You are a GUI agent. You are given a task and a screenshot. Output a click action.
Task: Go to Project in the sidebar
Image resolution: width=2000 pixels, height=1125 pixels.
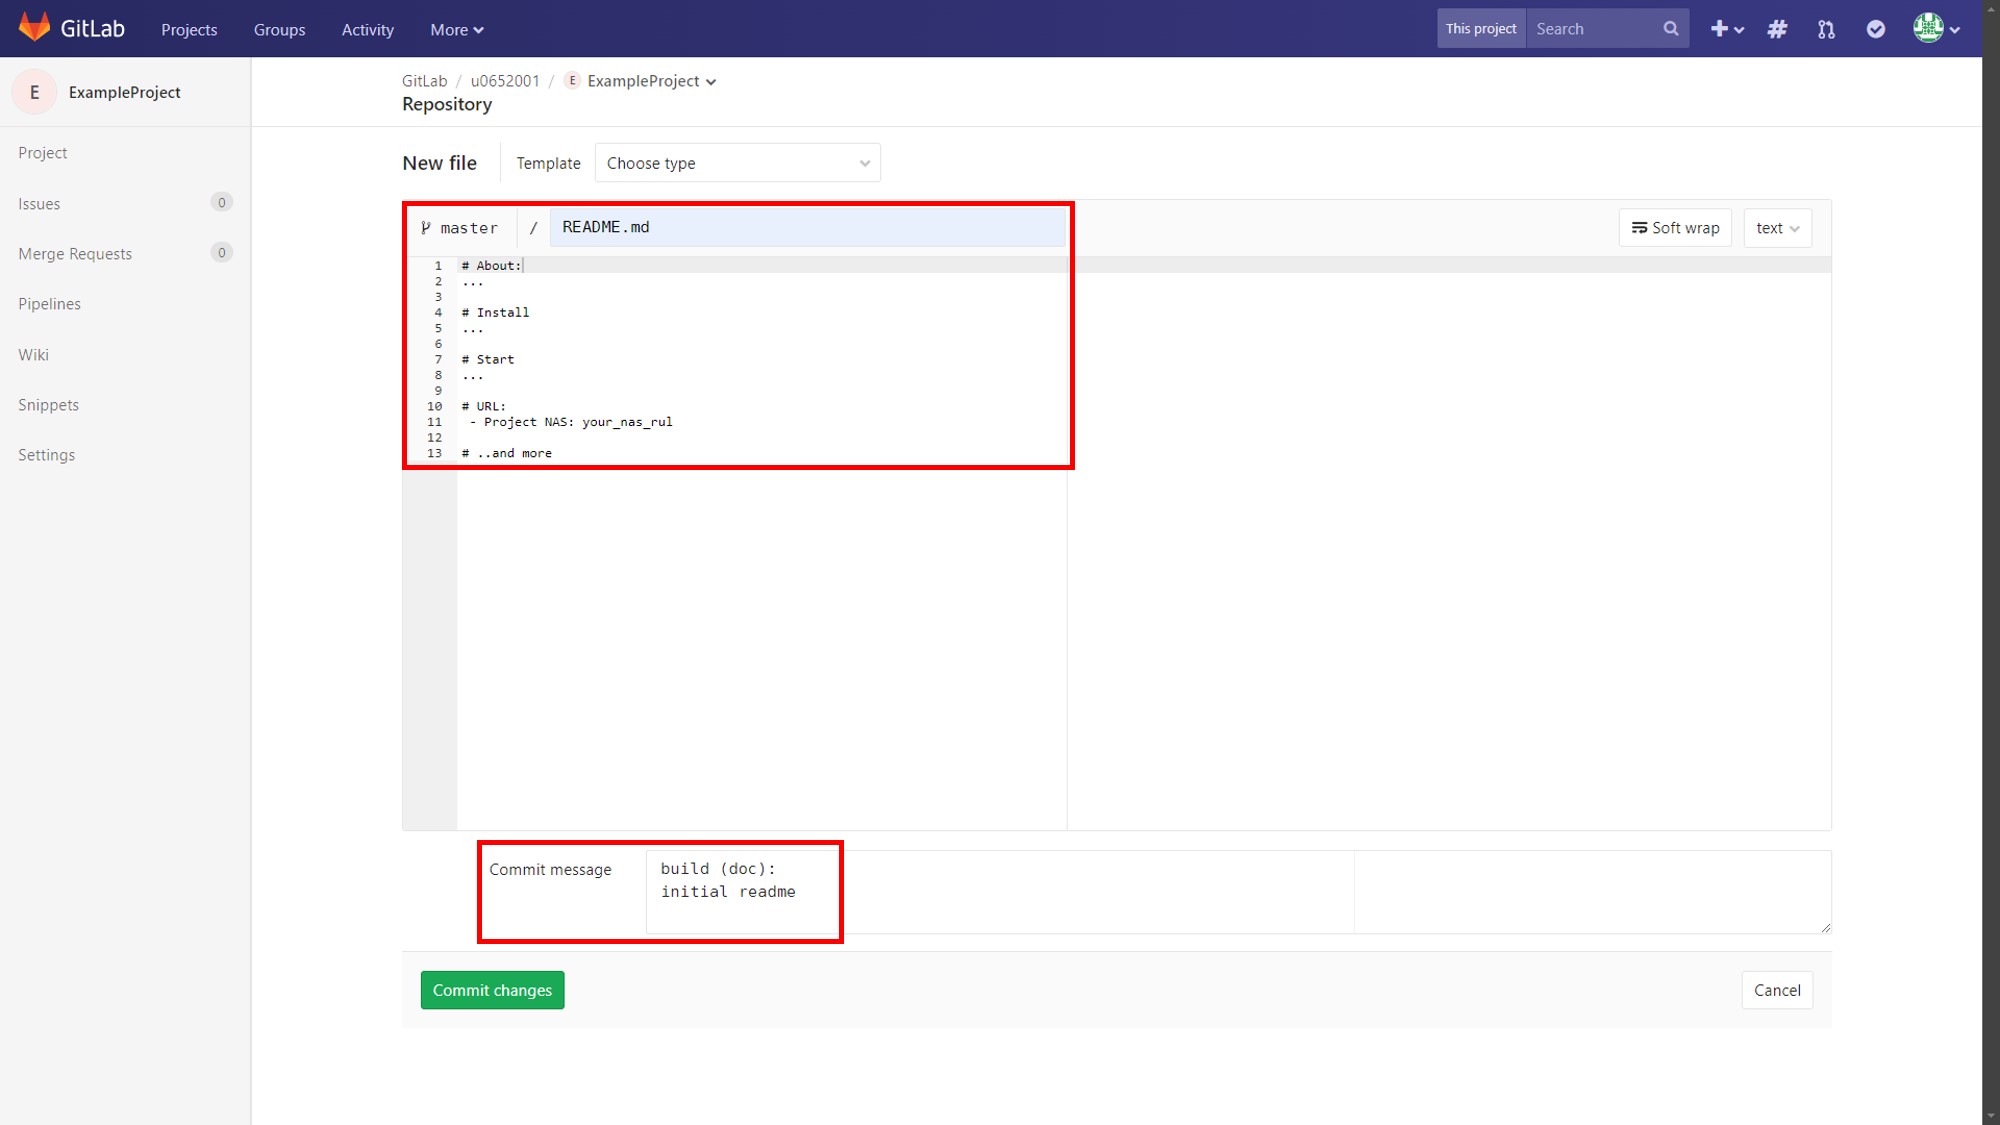(43, 153)
